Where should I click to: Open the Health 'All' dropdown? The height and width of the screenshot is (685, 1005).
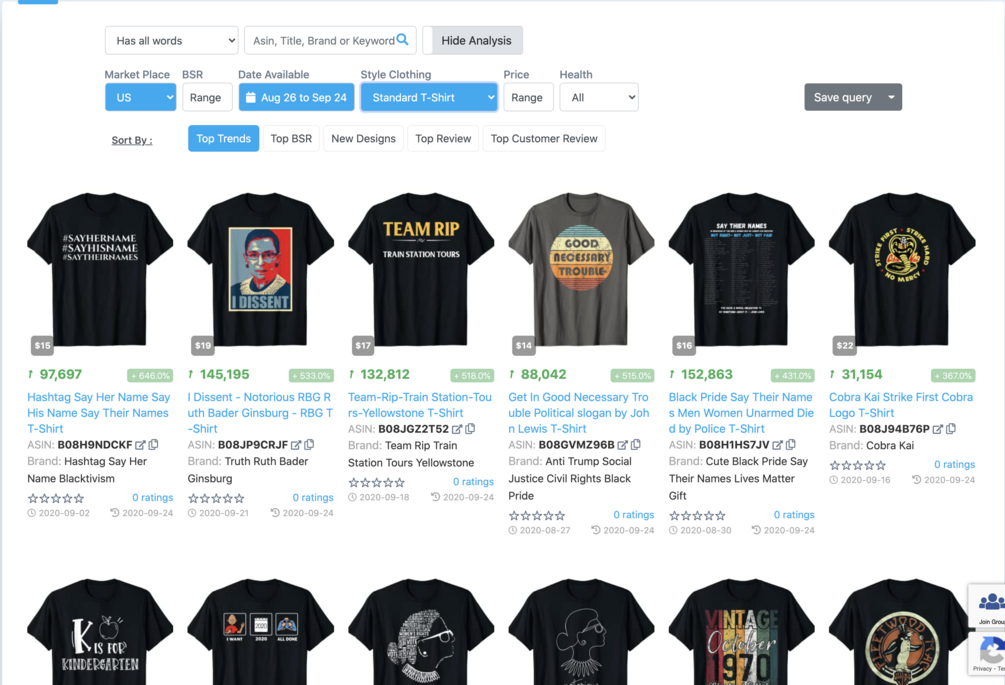pyautogui.click(x=599, y=97)
